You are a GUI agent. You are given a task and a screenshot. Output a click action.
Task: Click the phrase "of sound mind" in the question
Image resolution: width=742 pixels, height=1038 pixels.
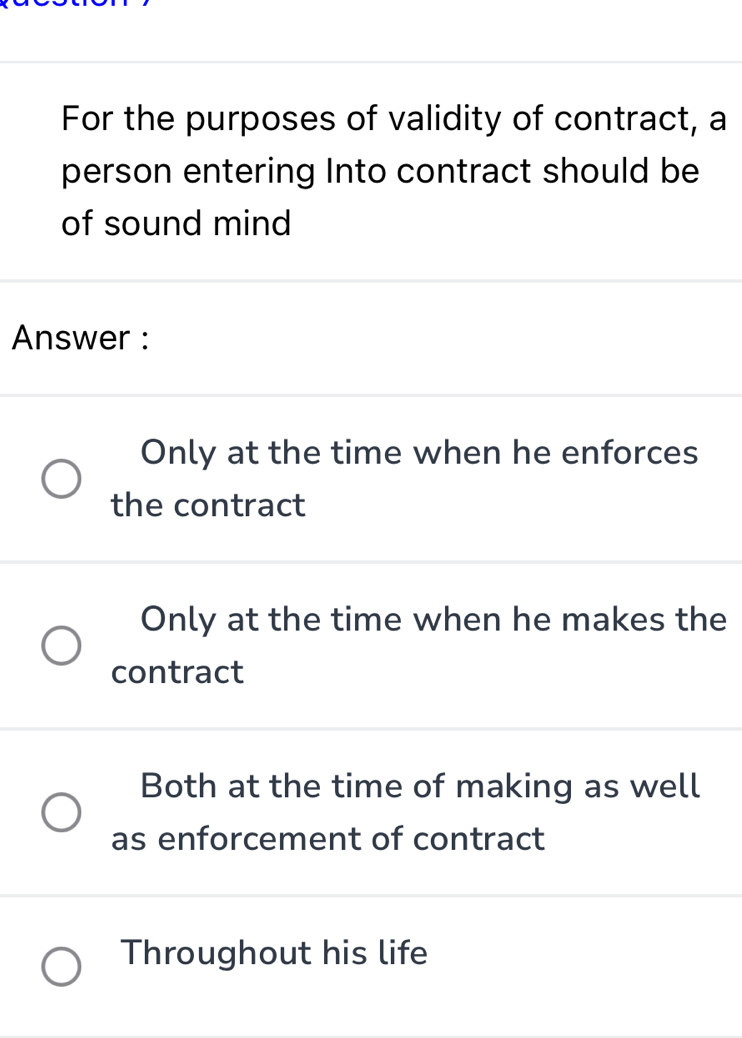pos(176,223)
